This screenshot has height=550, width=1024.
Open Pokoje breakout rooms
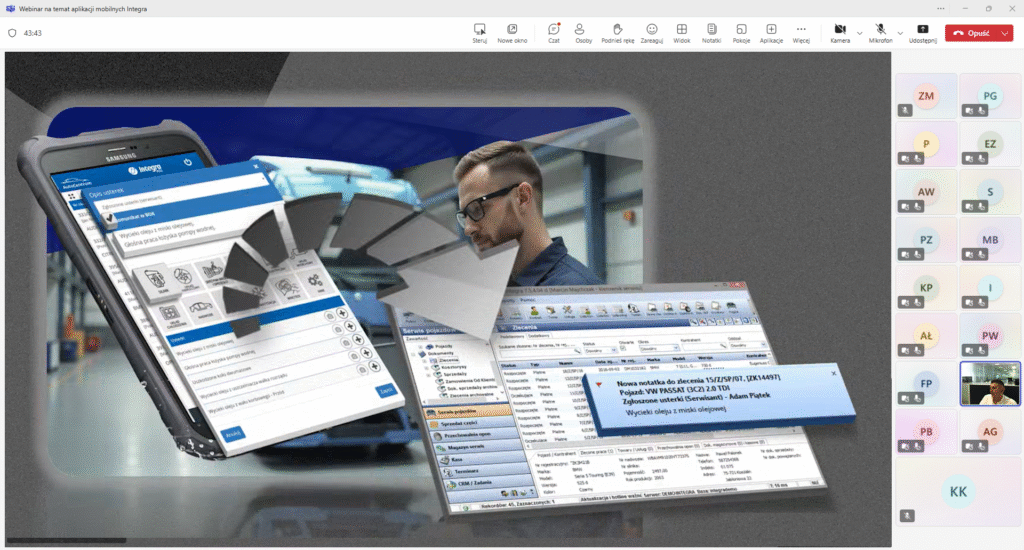pos(741,33)
